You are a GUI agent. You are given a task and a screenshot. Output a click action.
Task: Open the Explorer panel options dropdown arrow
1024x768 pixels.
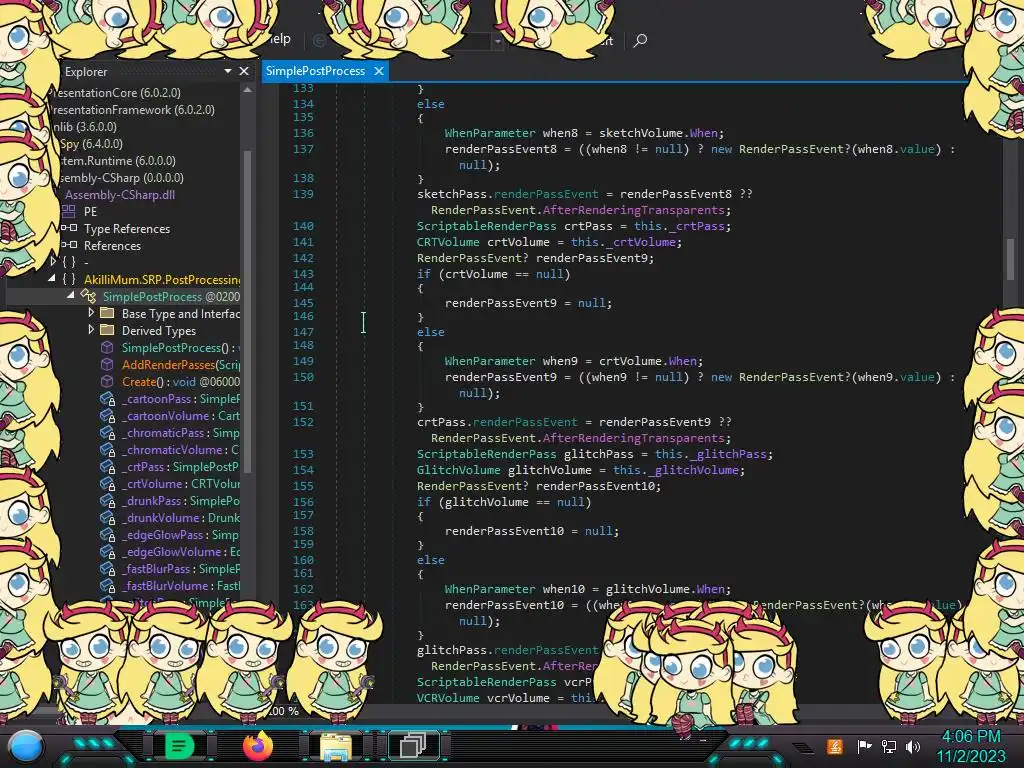(227, 71)
